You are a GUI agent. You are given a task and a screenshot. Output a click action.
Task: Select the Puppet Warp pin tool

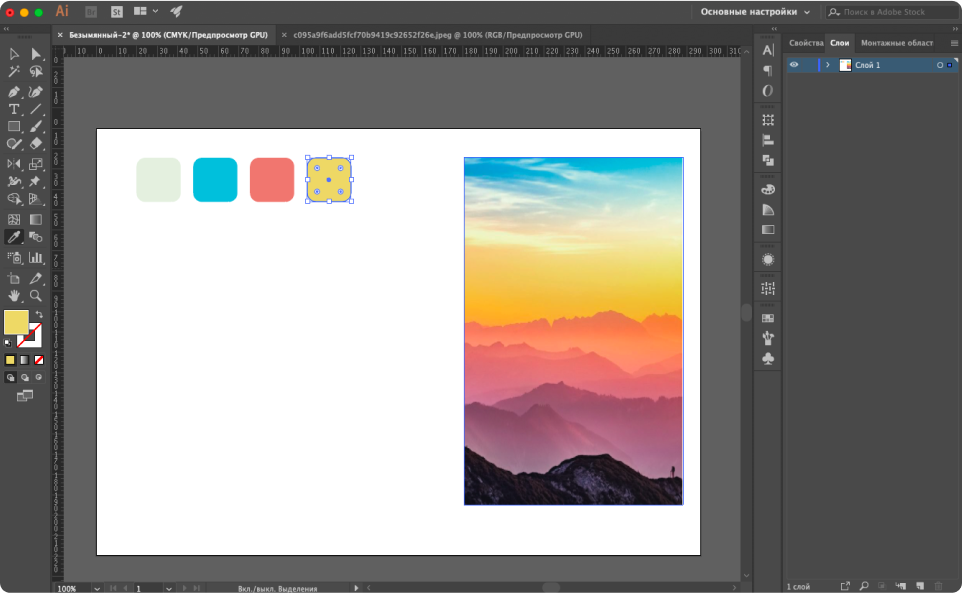pyautogui.click(x=36, y=182)
